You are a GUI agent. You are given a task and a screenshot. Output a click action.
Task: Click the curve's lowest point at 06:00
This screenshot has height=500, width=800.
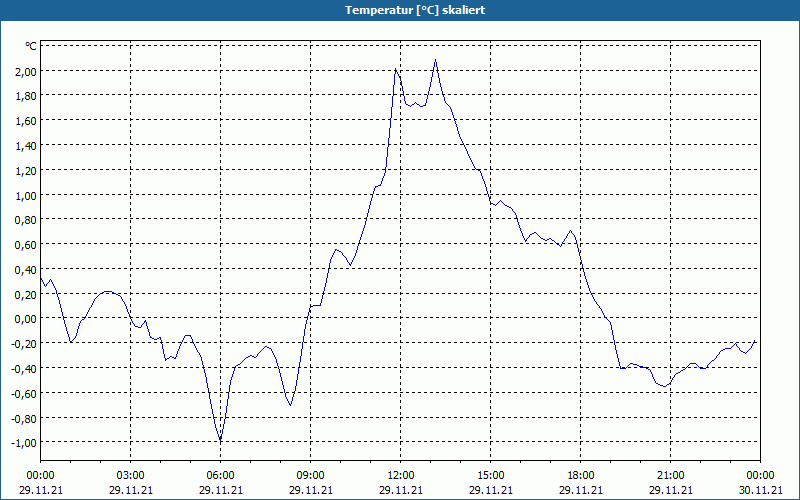click(x=220, y=439)
